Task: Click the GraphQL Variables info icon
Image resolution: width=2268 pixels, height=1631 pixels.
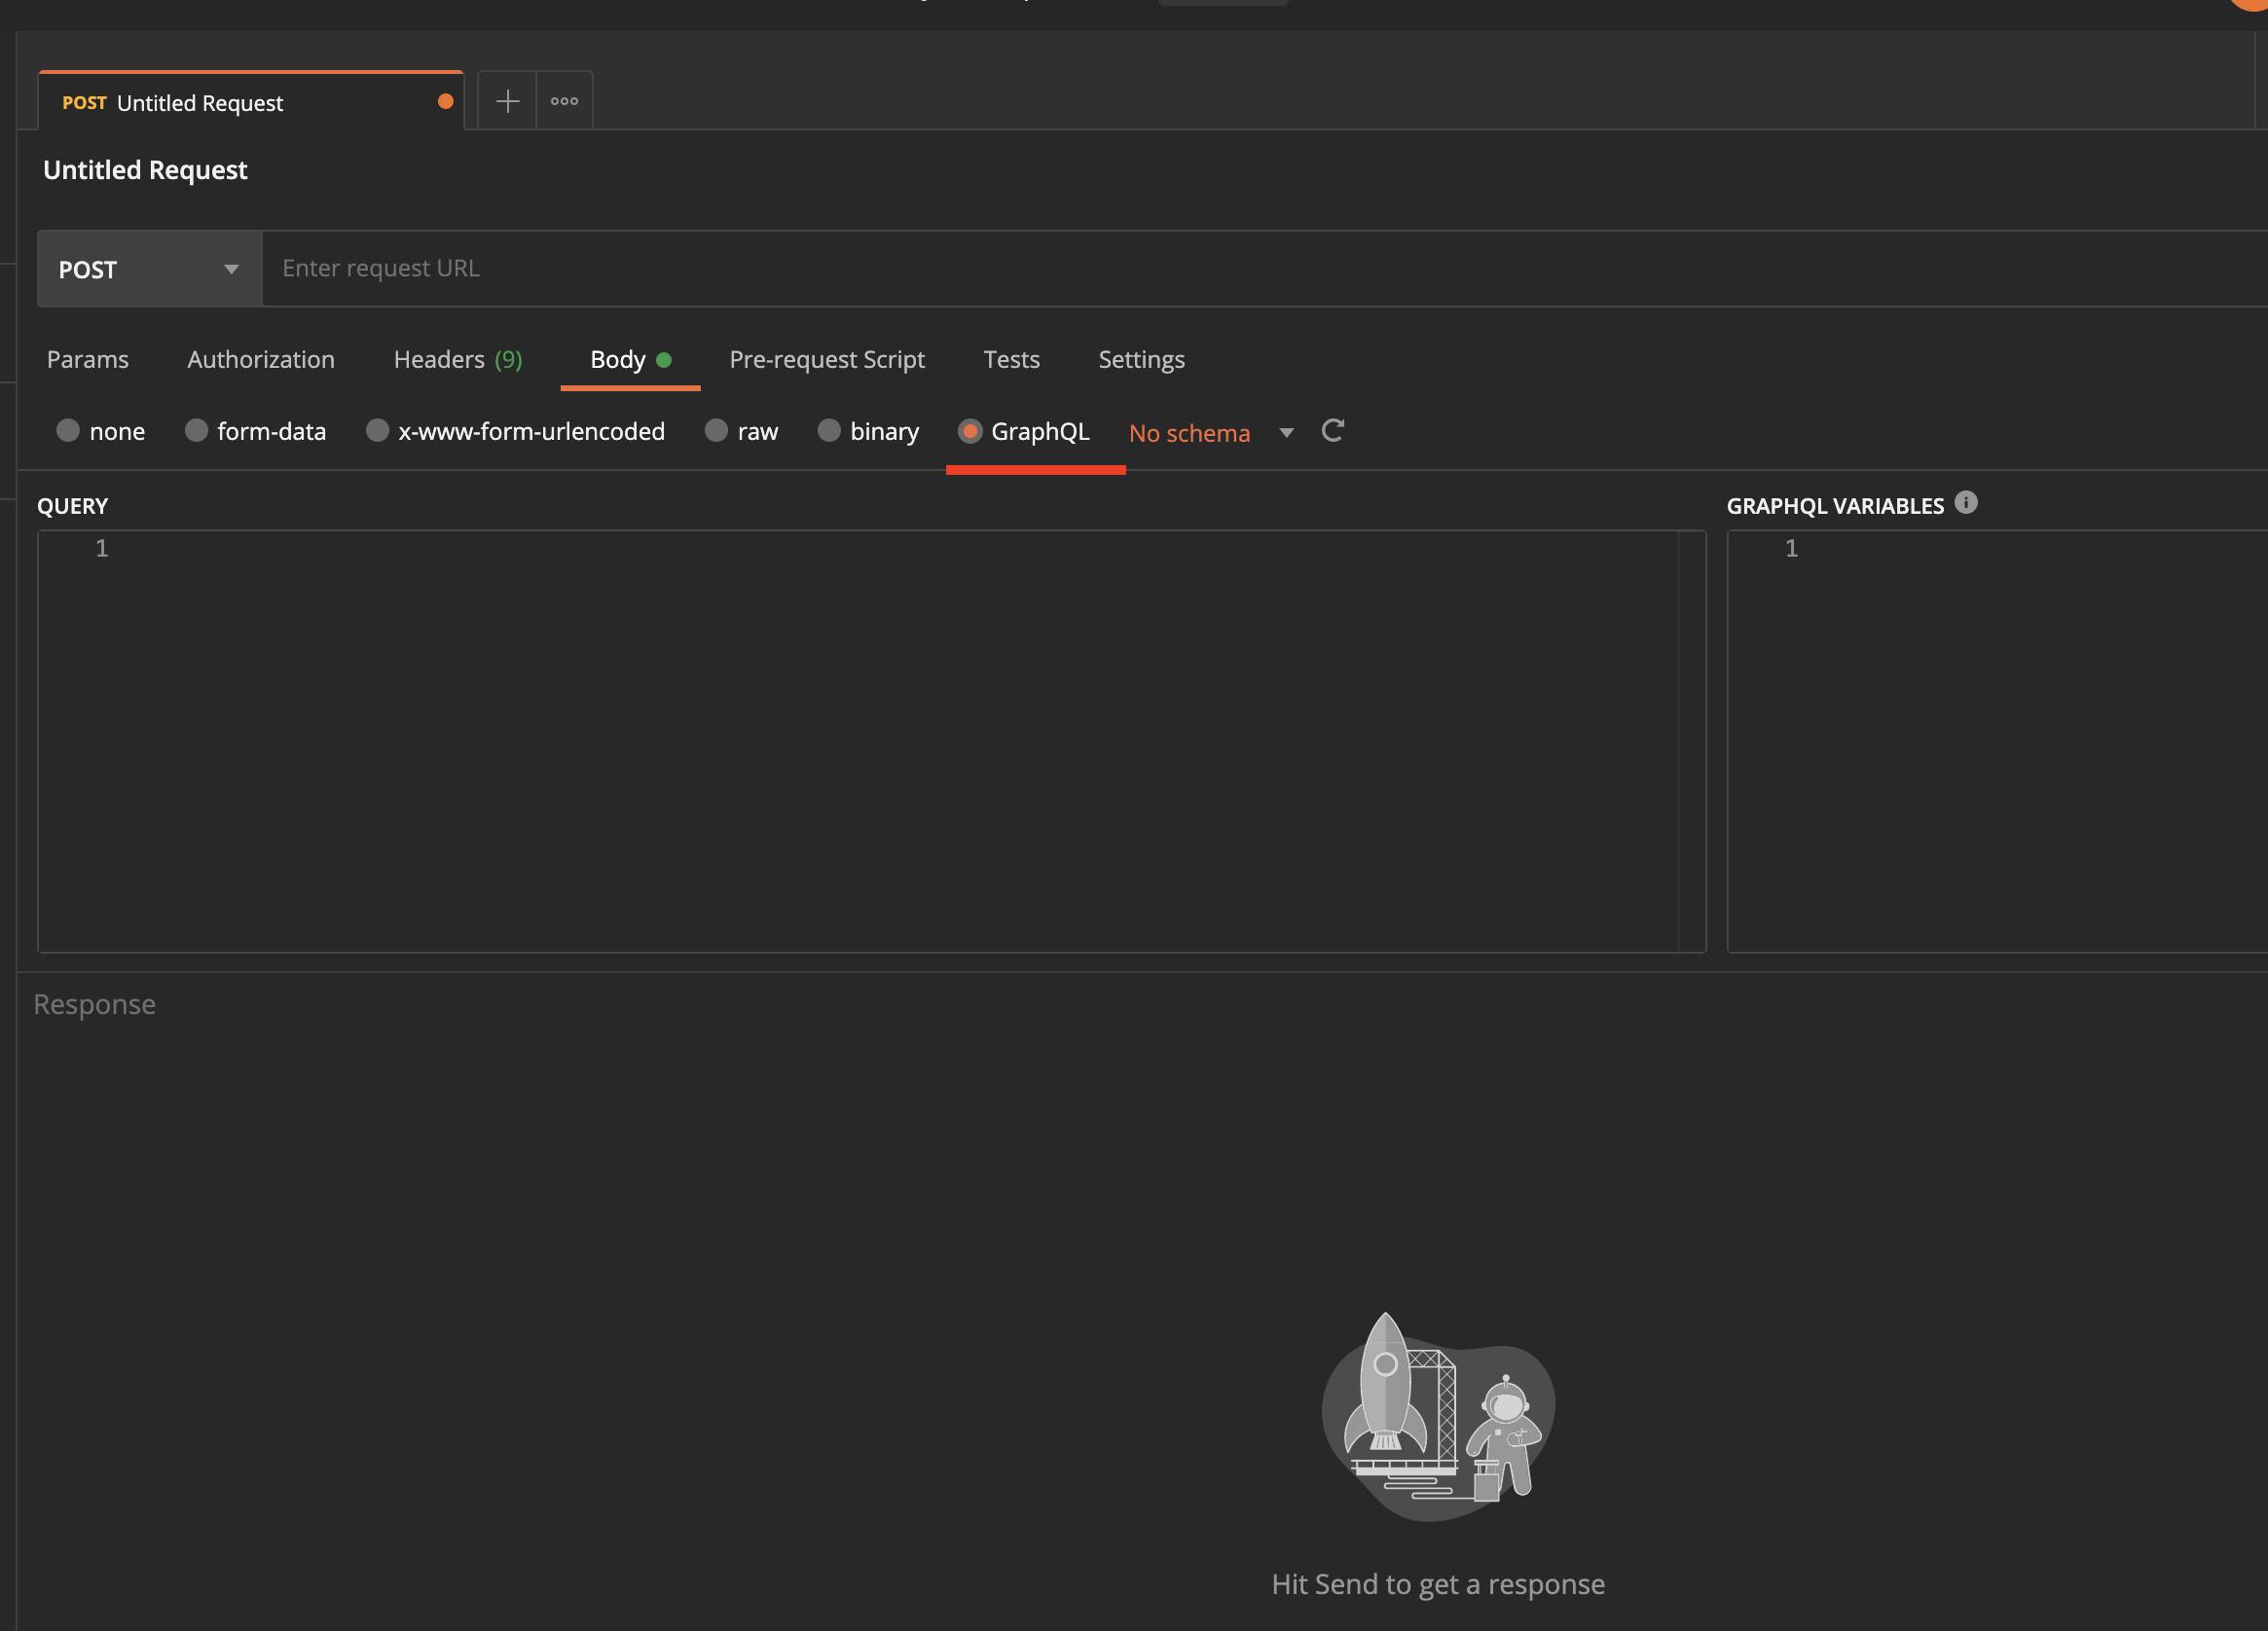Action: [1965, 503]
